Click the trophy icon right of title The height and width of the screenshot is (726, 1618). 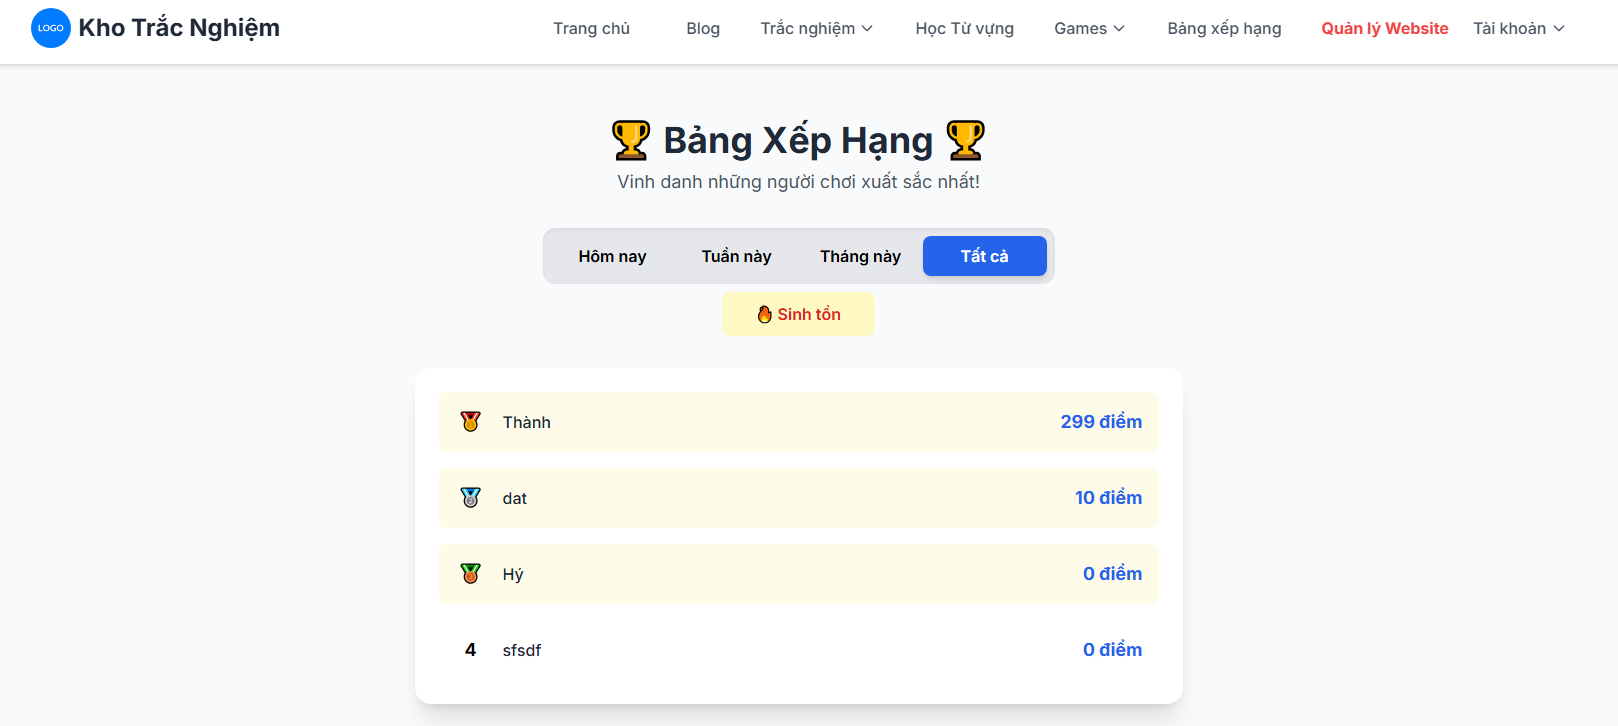[965, 141]
